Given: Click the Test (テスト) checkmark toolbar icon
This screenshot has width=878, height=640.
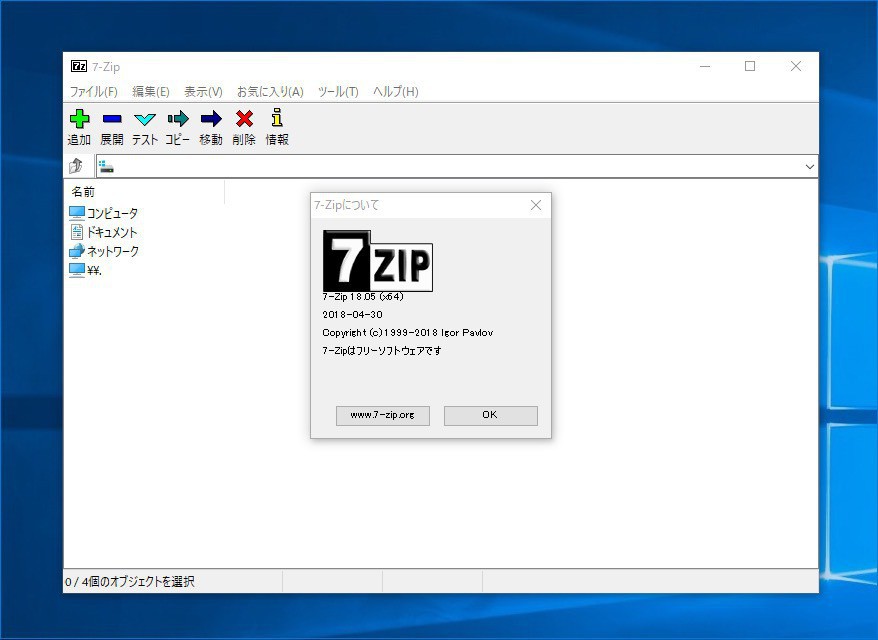Looking at the screenshot, I should (145, 119).
